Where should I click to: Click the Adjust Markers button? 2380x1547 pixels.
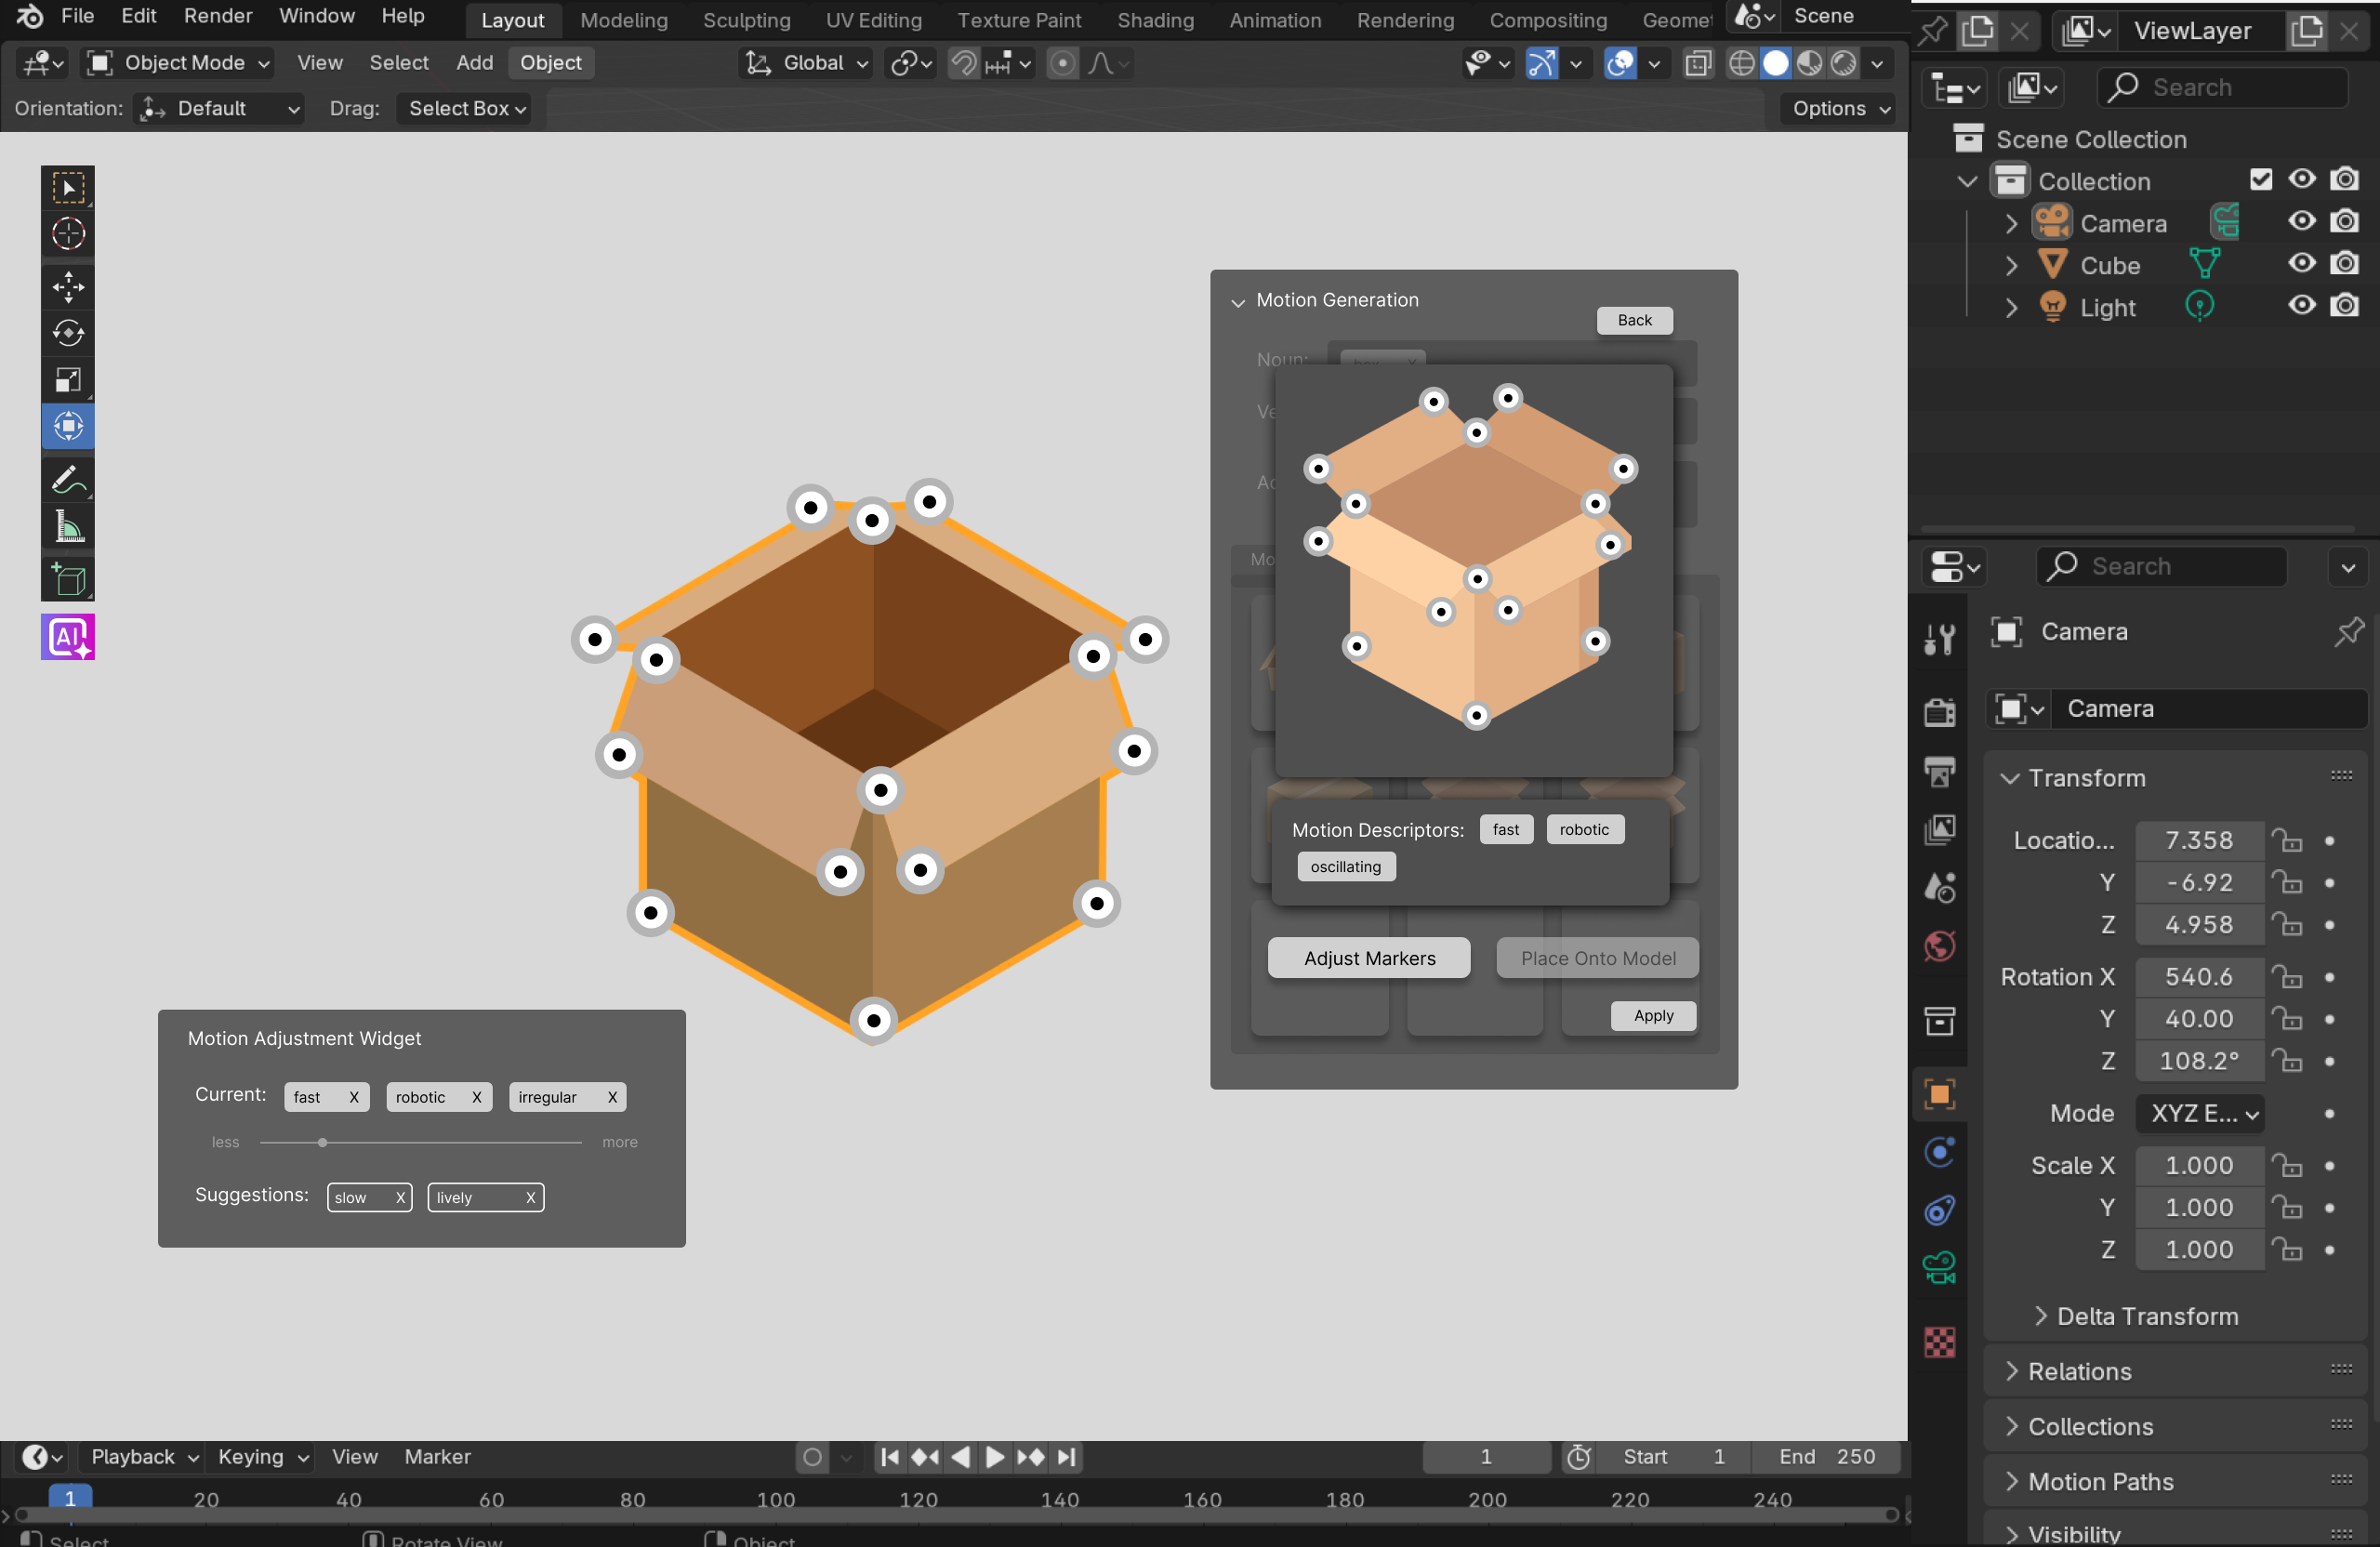[x=1368, y=957]
